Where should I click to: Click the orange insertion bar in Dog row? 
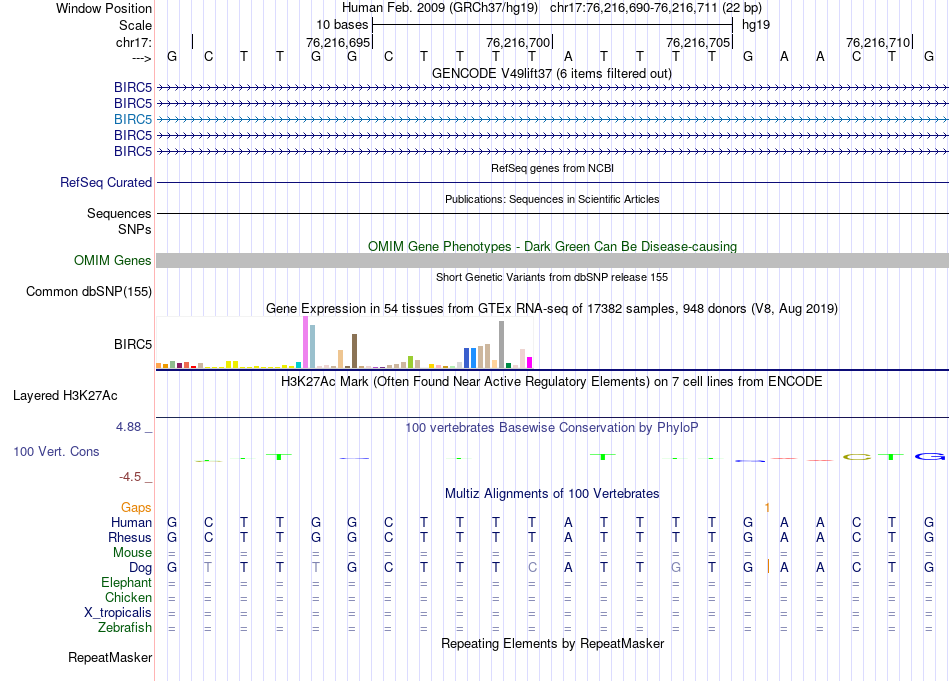point(768,567)
